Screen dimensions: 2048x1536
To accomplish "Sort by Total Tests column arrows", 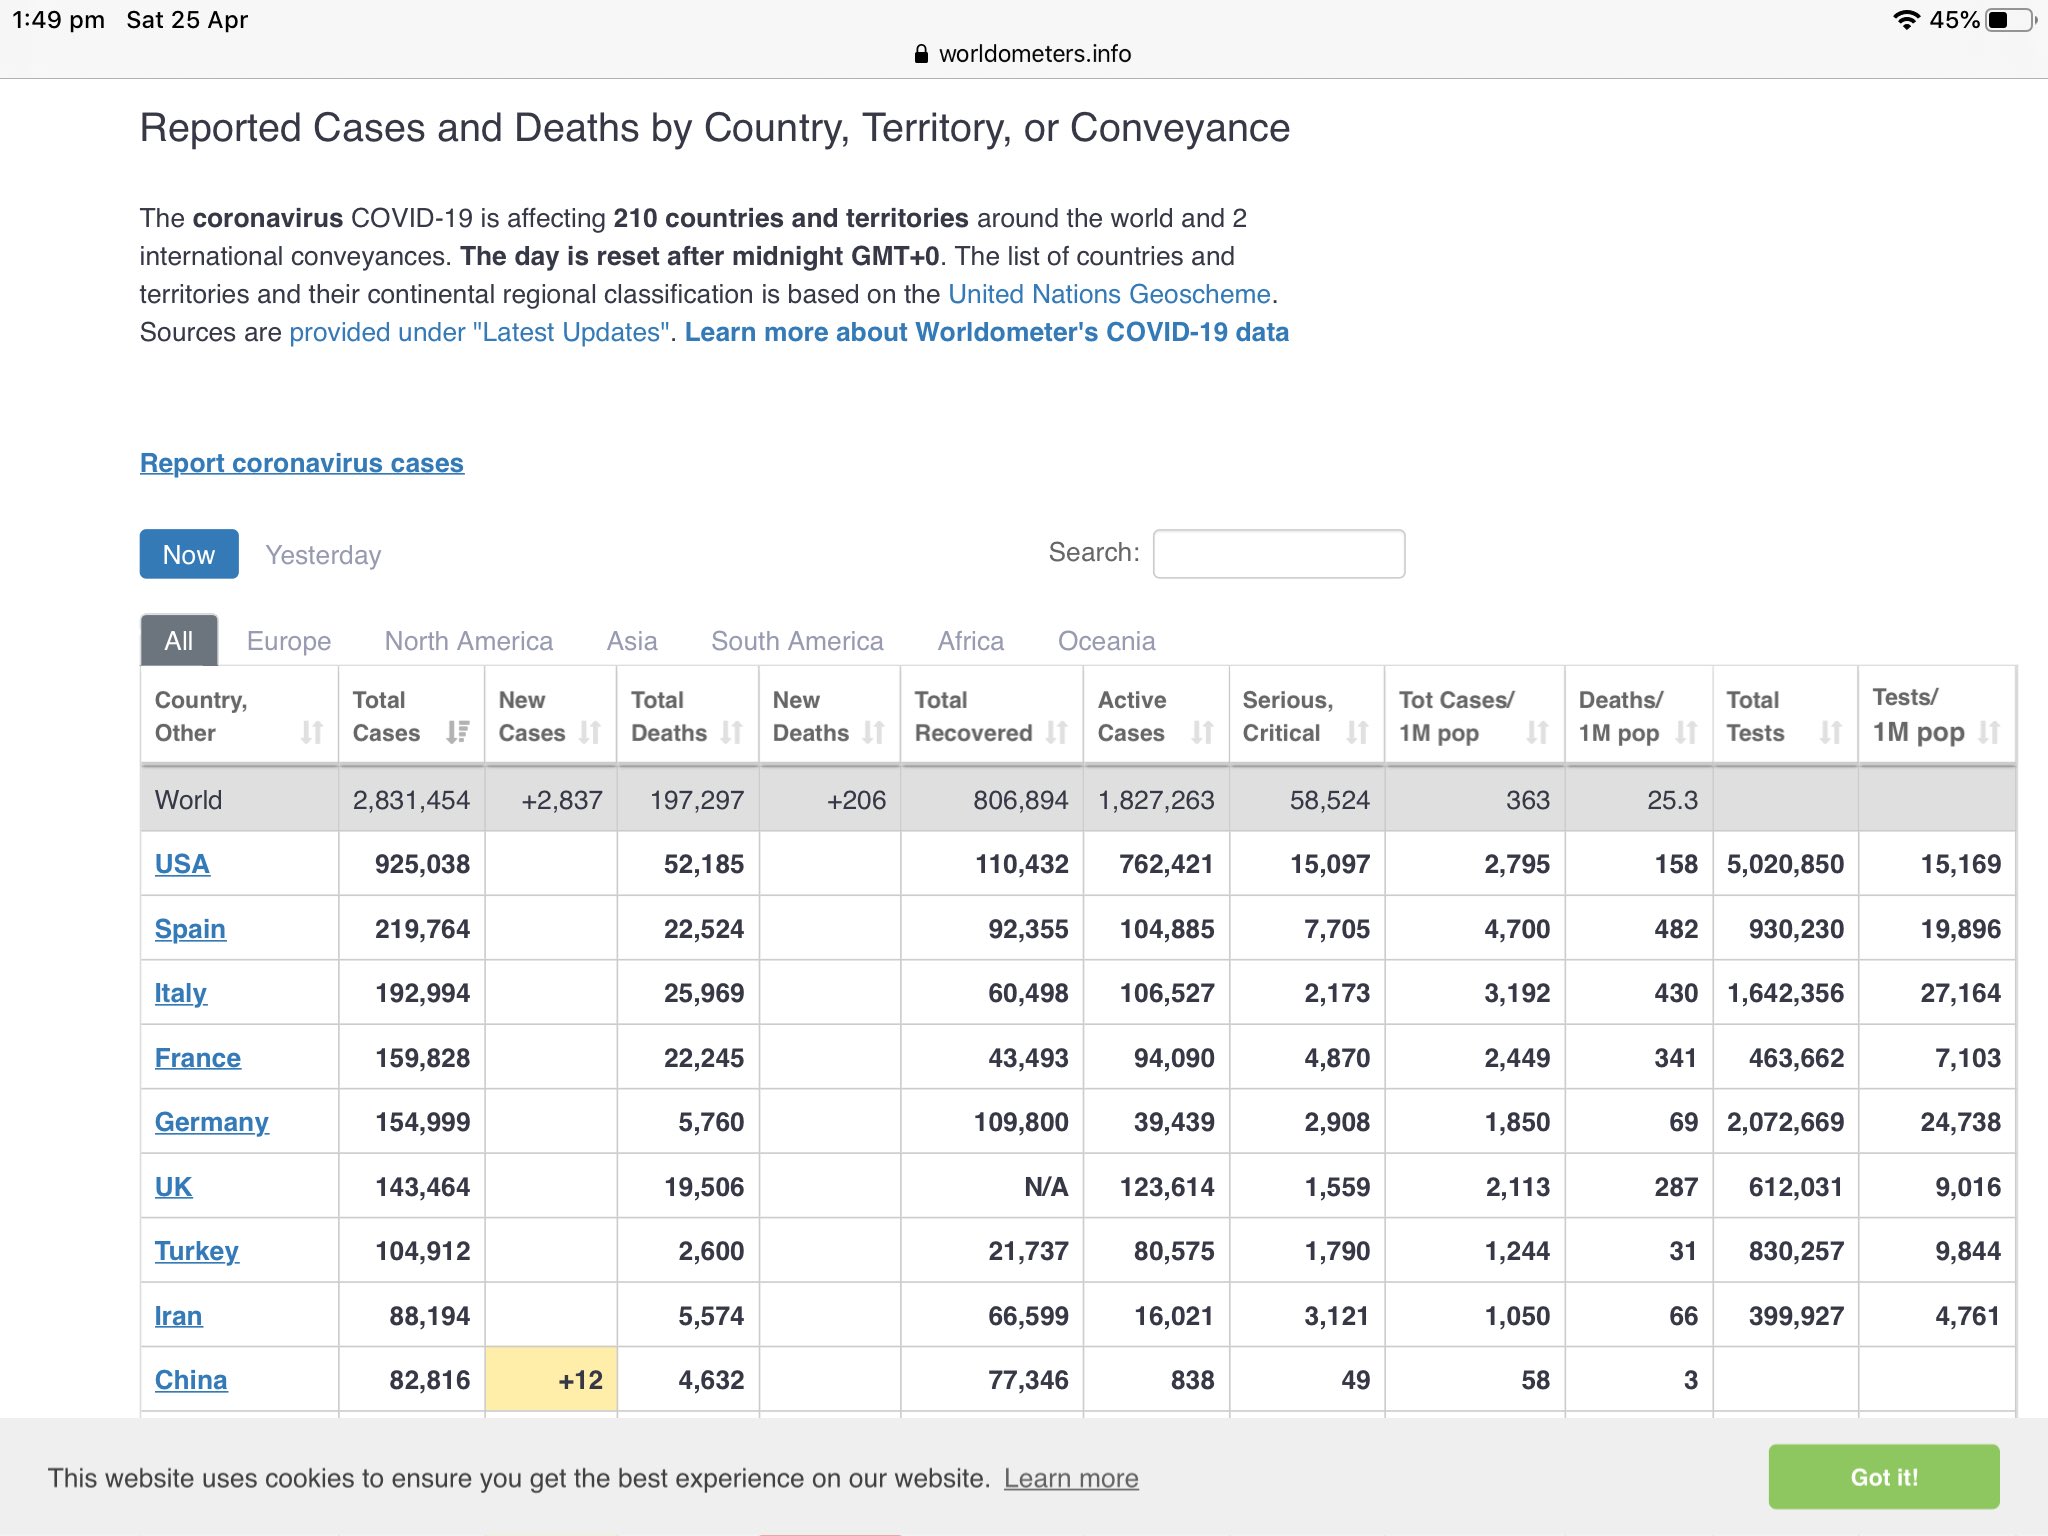I will [x=1831, y=733].
